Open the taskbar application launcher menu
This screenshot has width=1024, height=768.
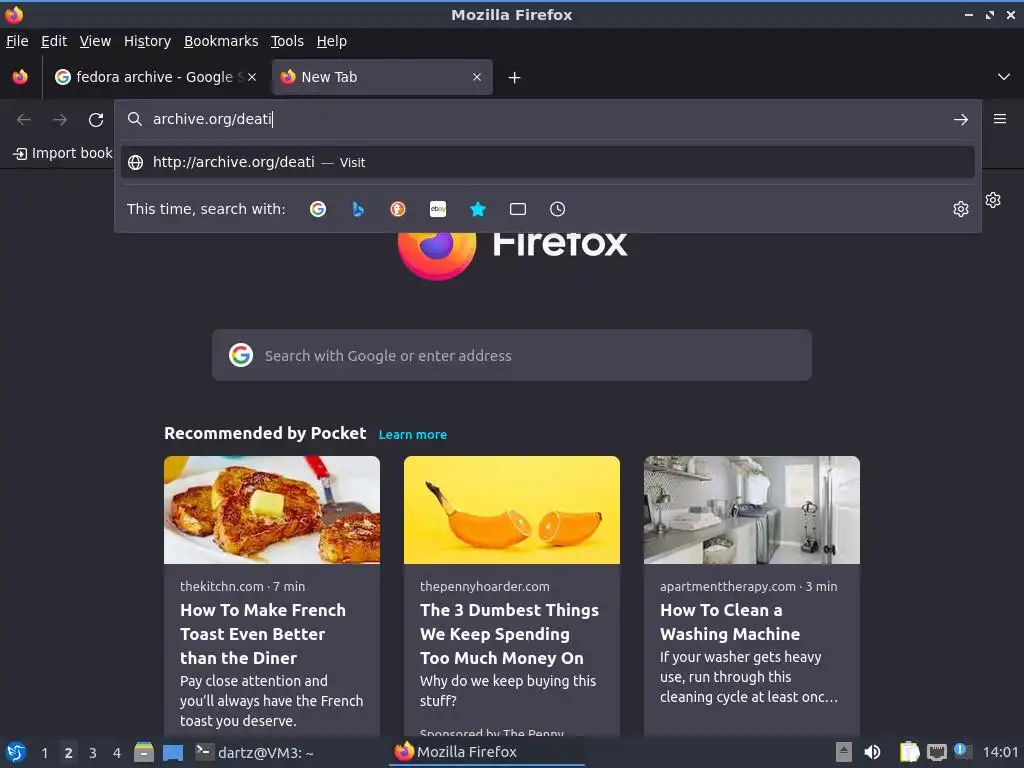16,752
